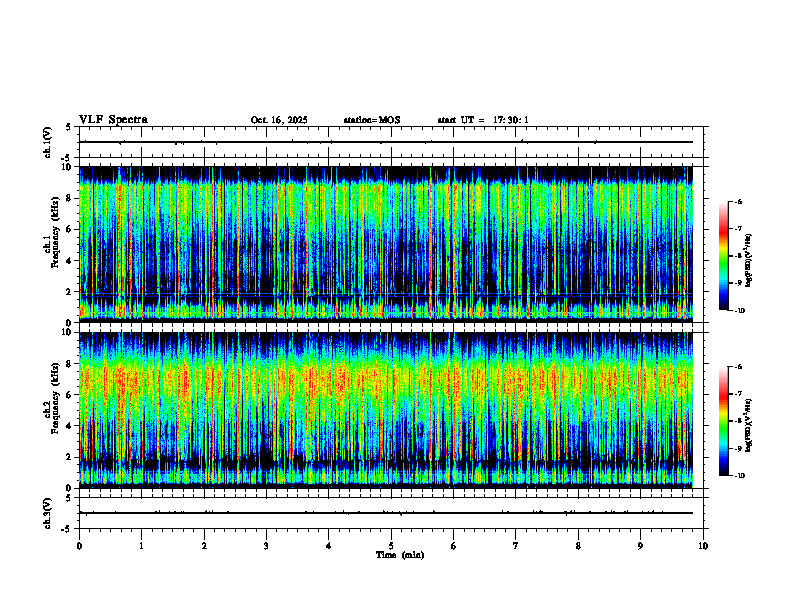The image size is (792, 612).
Task: Click time axis tick label "3"
Action: coord(266,546)
